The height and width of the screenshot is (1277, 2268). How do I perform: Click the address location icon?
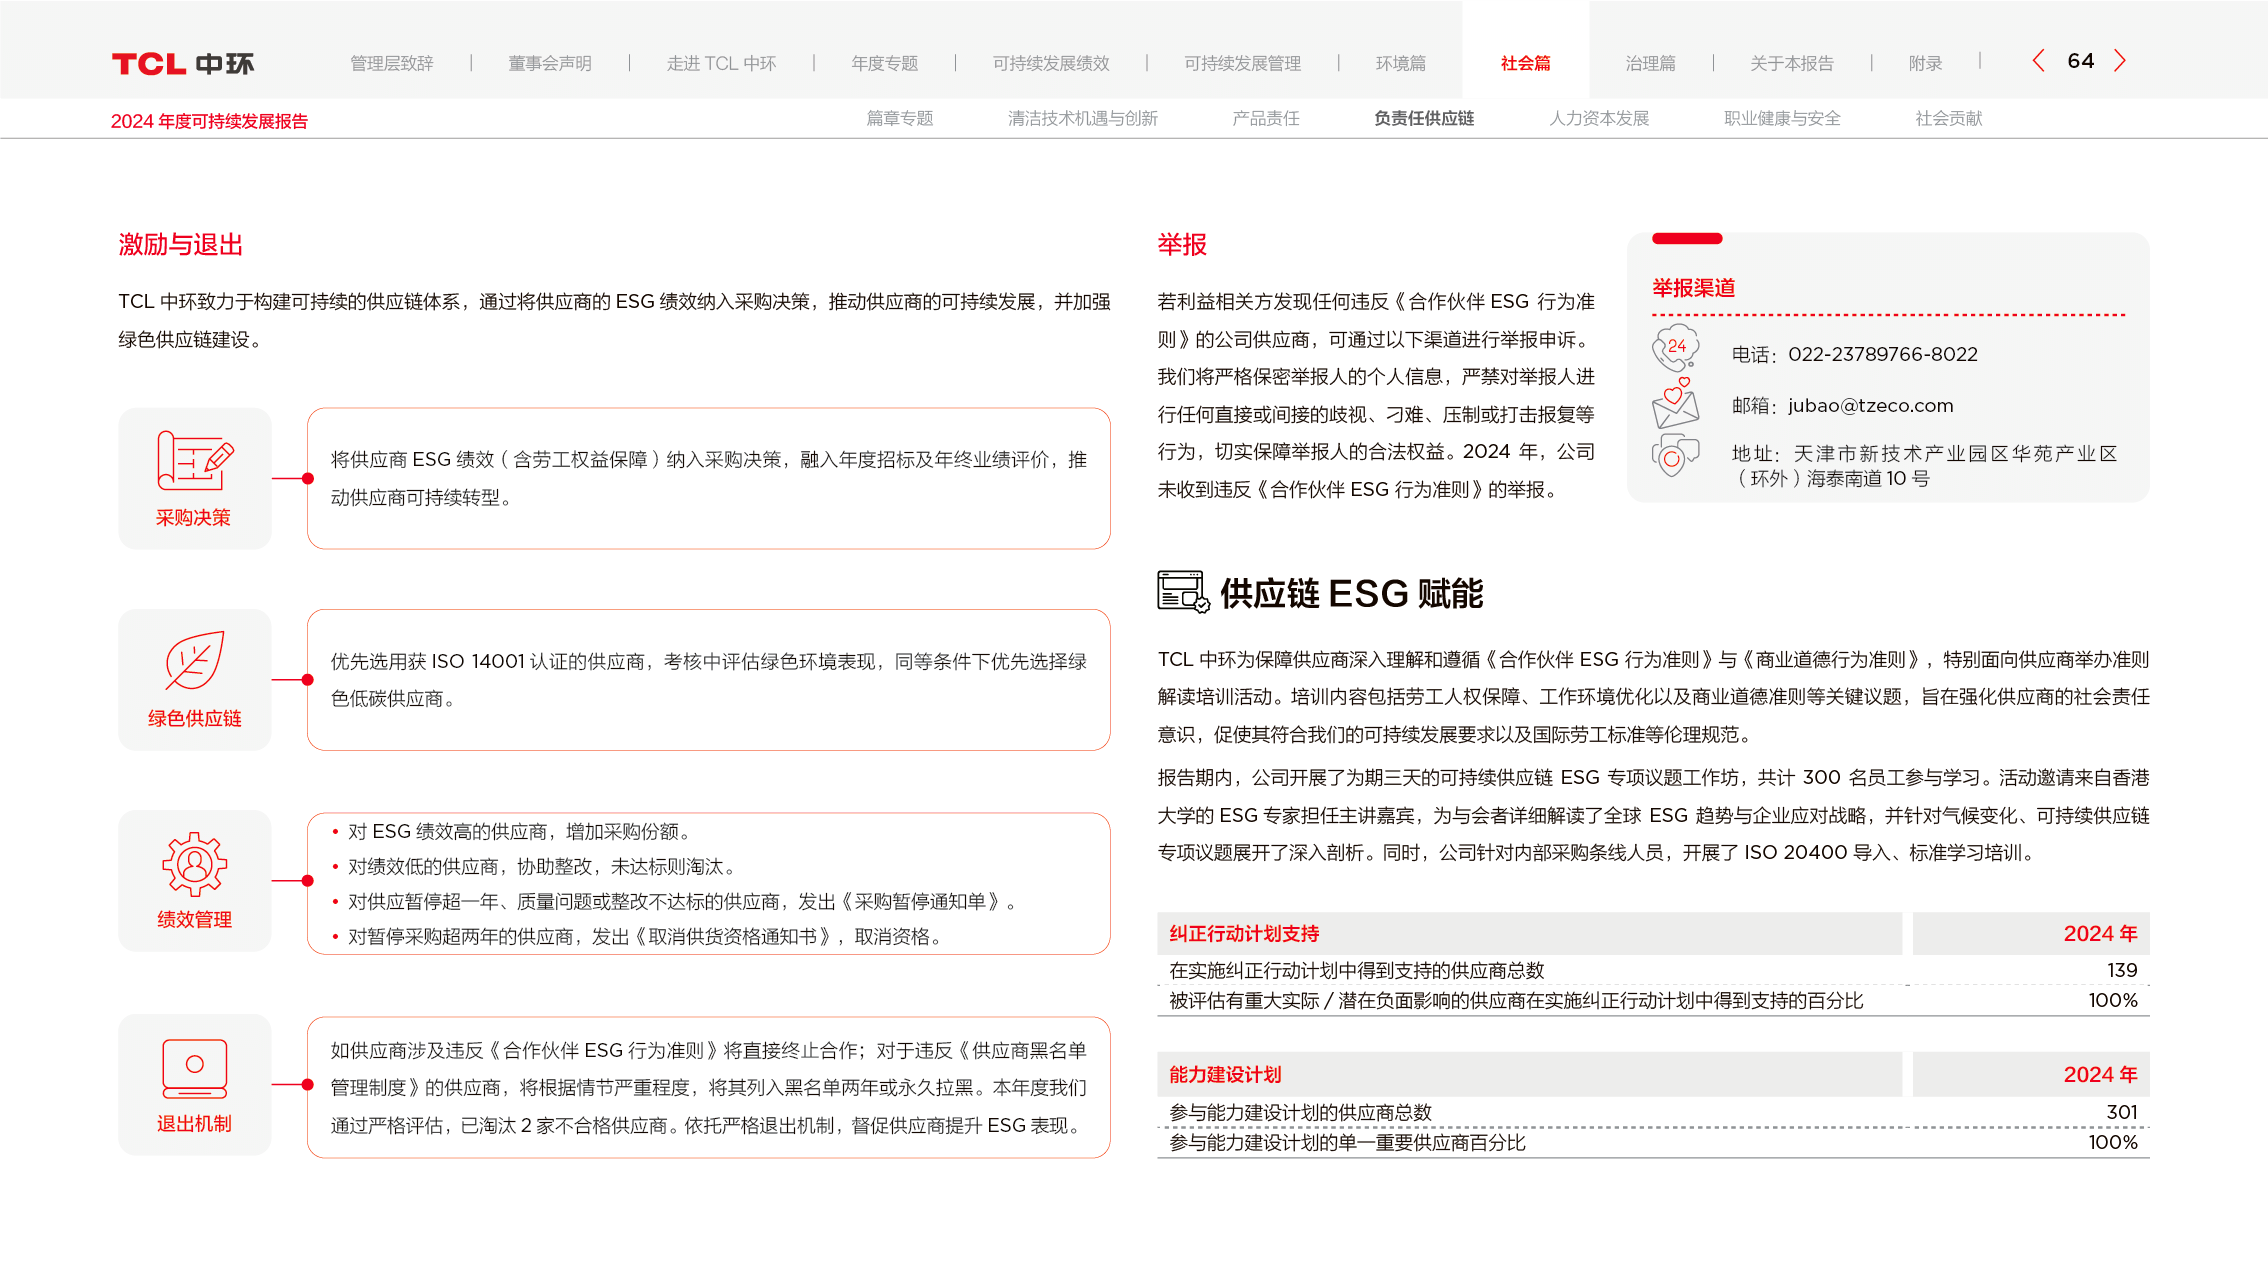coord(1675,456)
